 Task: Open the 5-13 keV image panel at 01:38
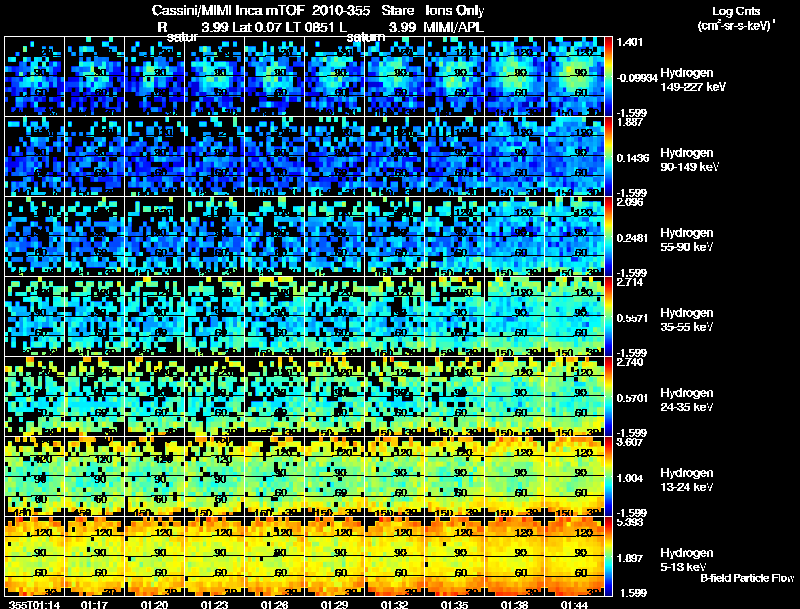[514, 556]
